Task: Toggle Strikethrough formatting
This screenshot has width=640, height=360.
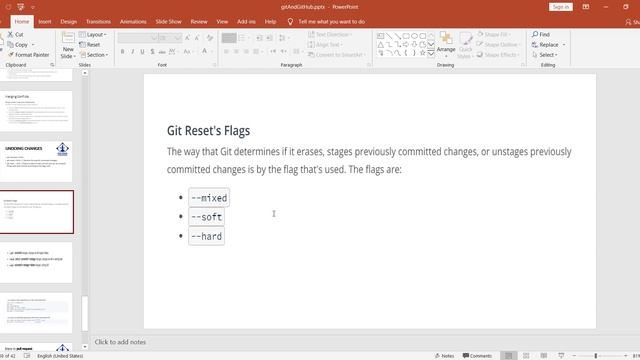Action: click(162, 51)
